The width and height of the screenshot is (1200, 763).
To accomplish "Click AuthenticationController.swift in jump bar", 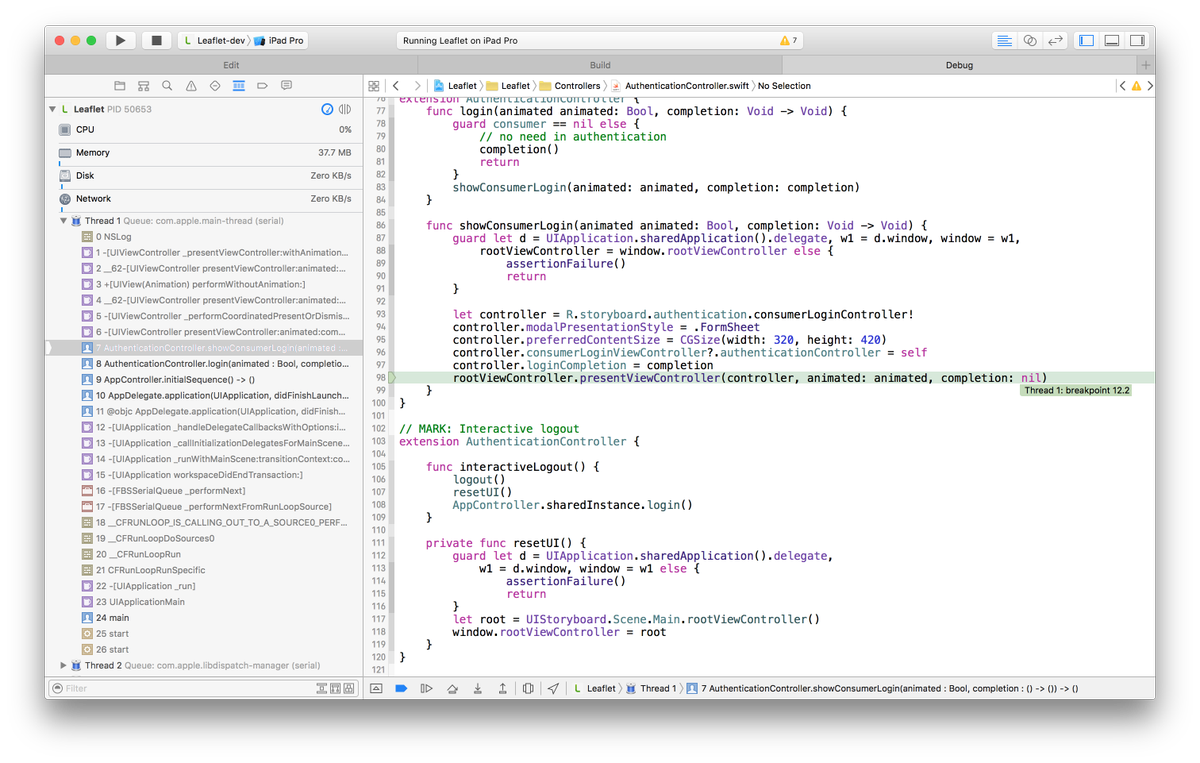I will [x=681, y=86].
